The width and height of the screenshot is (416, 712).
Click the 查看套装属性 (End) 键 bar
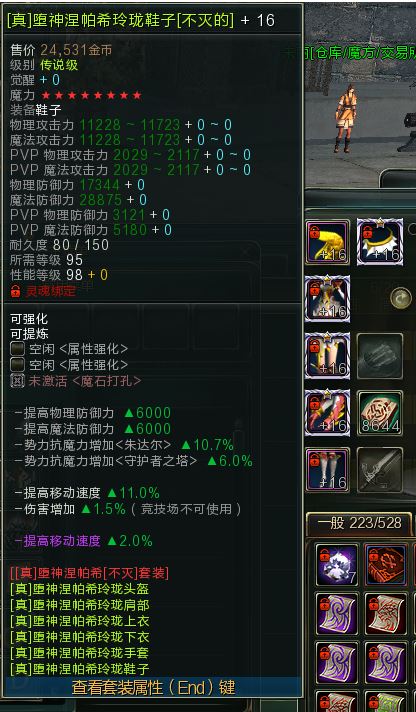pos(153,687)
